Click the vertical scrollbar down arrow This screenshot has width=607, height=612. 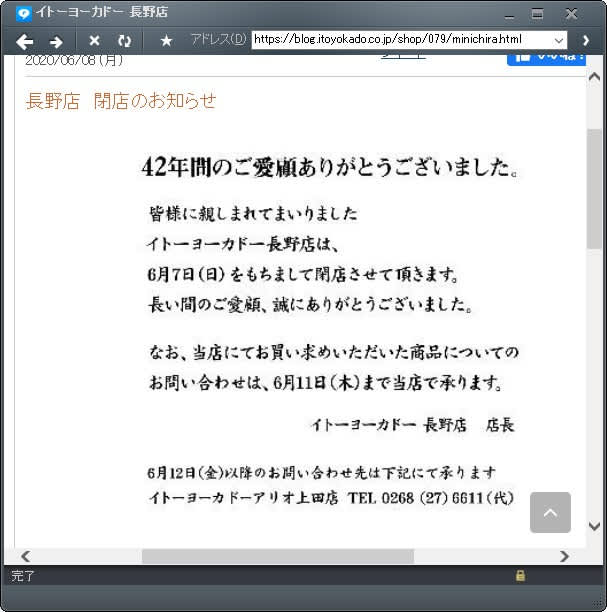point(594,526)
